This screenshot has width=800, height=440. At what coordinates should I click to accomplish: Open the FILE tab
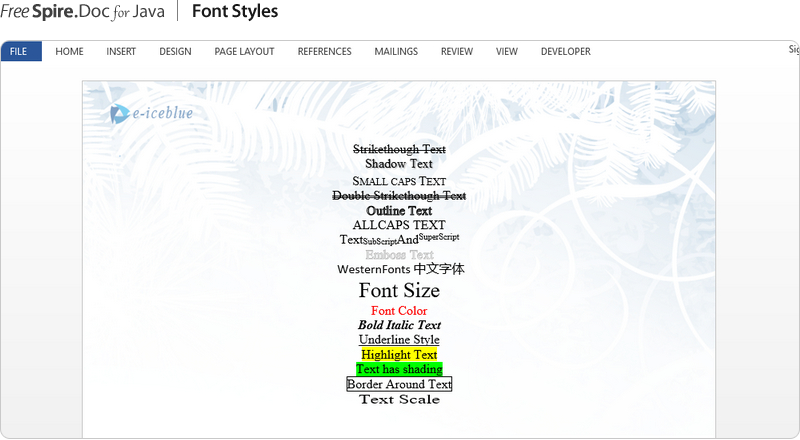pos(21,51)
